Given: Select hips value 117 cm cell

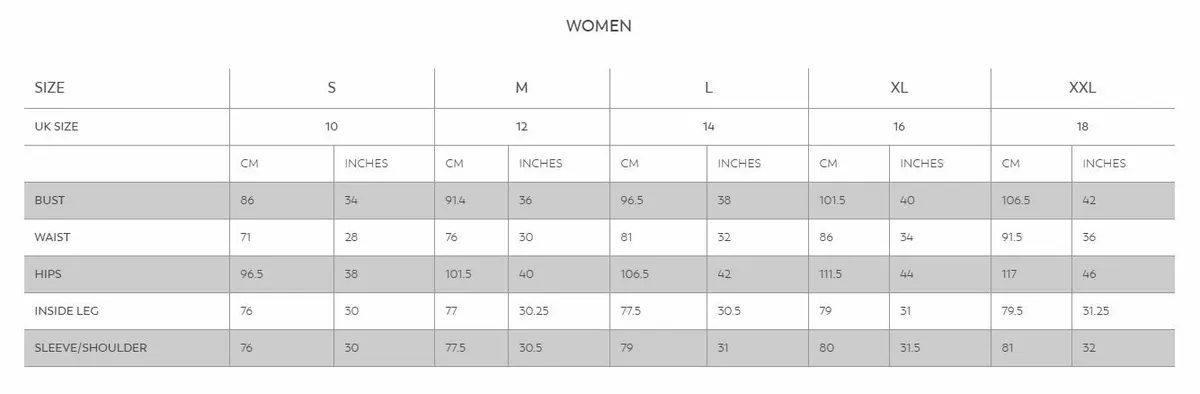Looking at the screenshot, I should (x=1031, y=274).
